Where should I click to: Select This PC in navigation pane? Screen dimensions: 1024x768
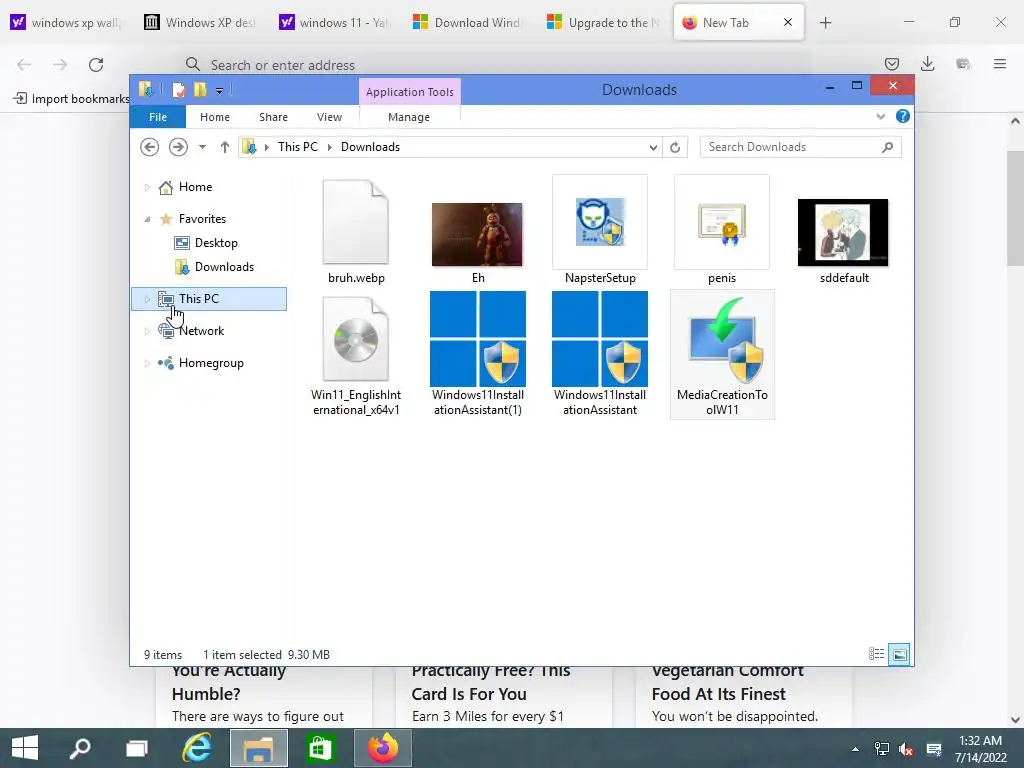coord(209,298)
